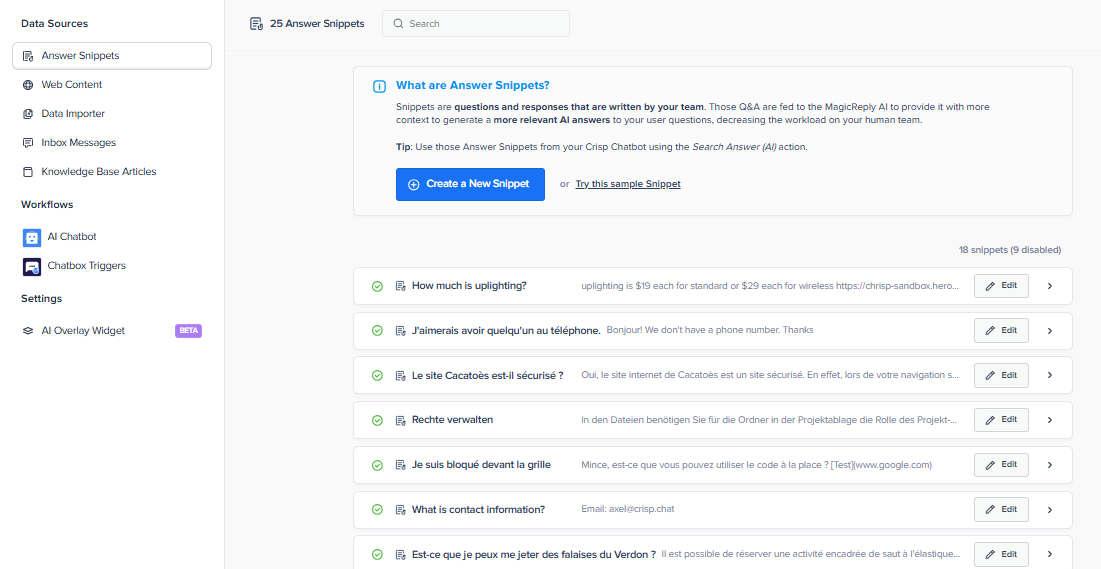Expand the Le site Cacatoès snippet chevron
1101x569 pixels.
click(1050, 376)
